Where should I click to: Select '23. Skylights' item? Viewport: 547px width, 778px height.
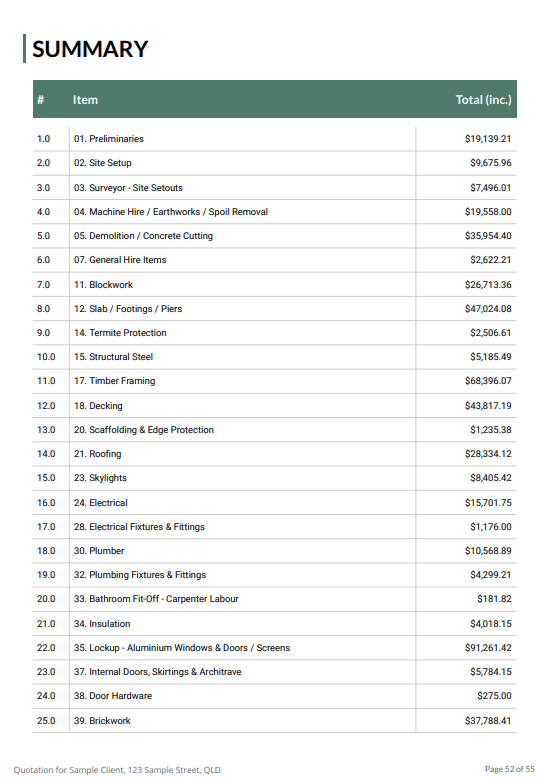tap(100, 478)
